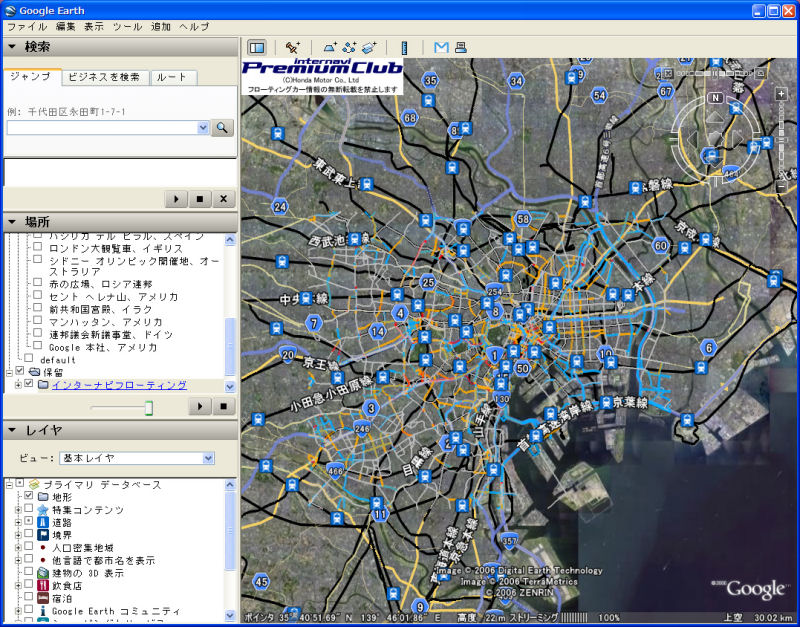Viewport: 800px width, 627px height.
Task: Click the search address input field
Action: (x=102, y=128)
